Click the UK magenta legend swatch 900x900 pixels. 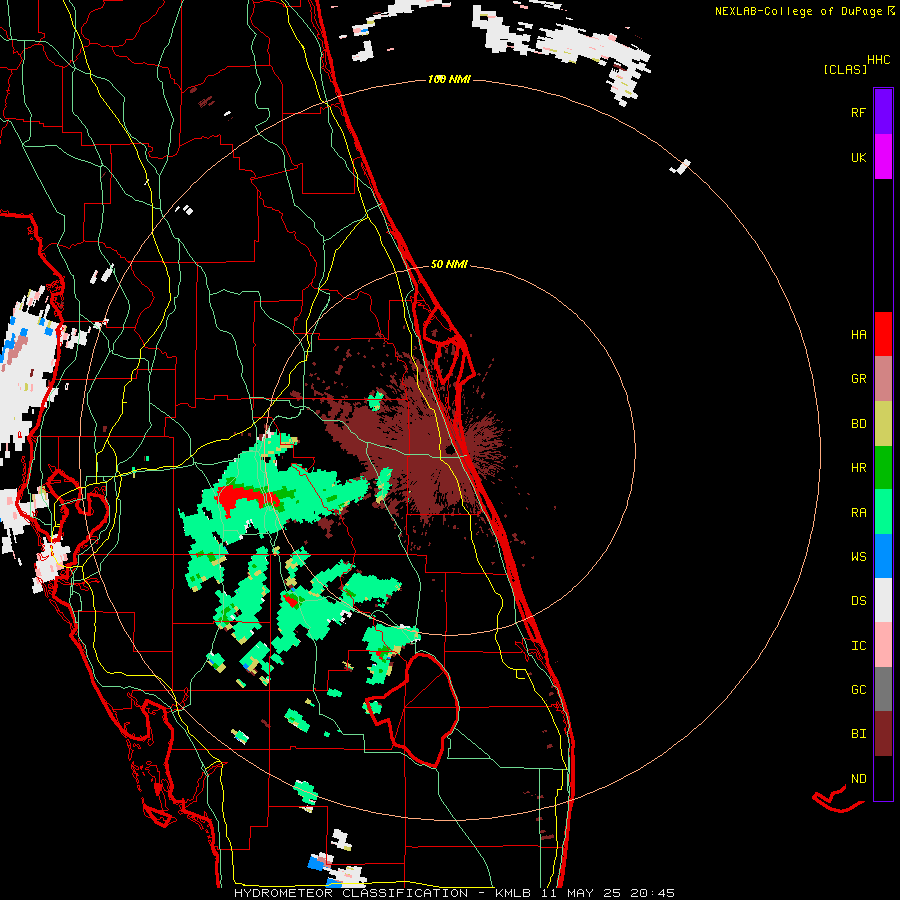(x=883, y=157)
